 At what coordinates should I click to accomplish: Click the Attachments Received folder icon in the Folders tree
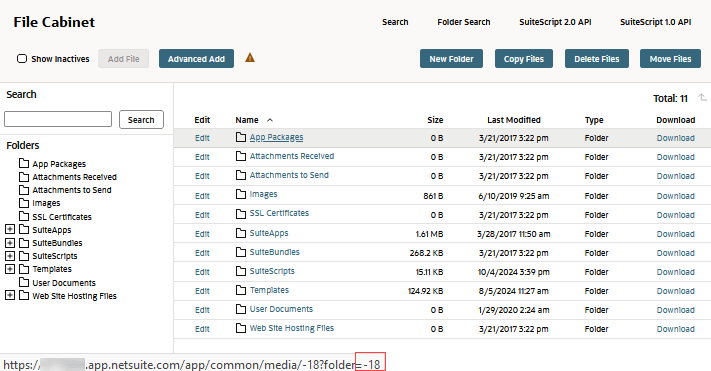tap(24, 176)
